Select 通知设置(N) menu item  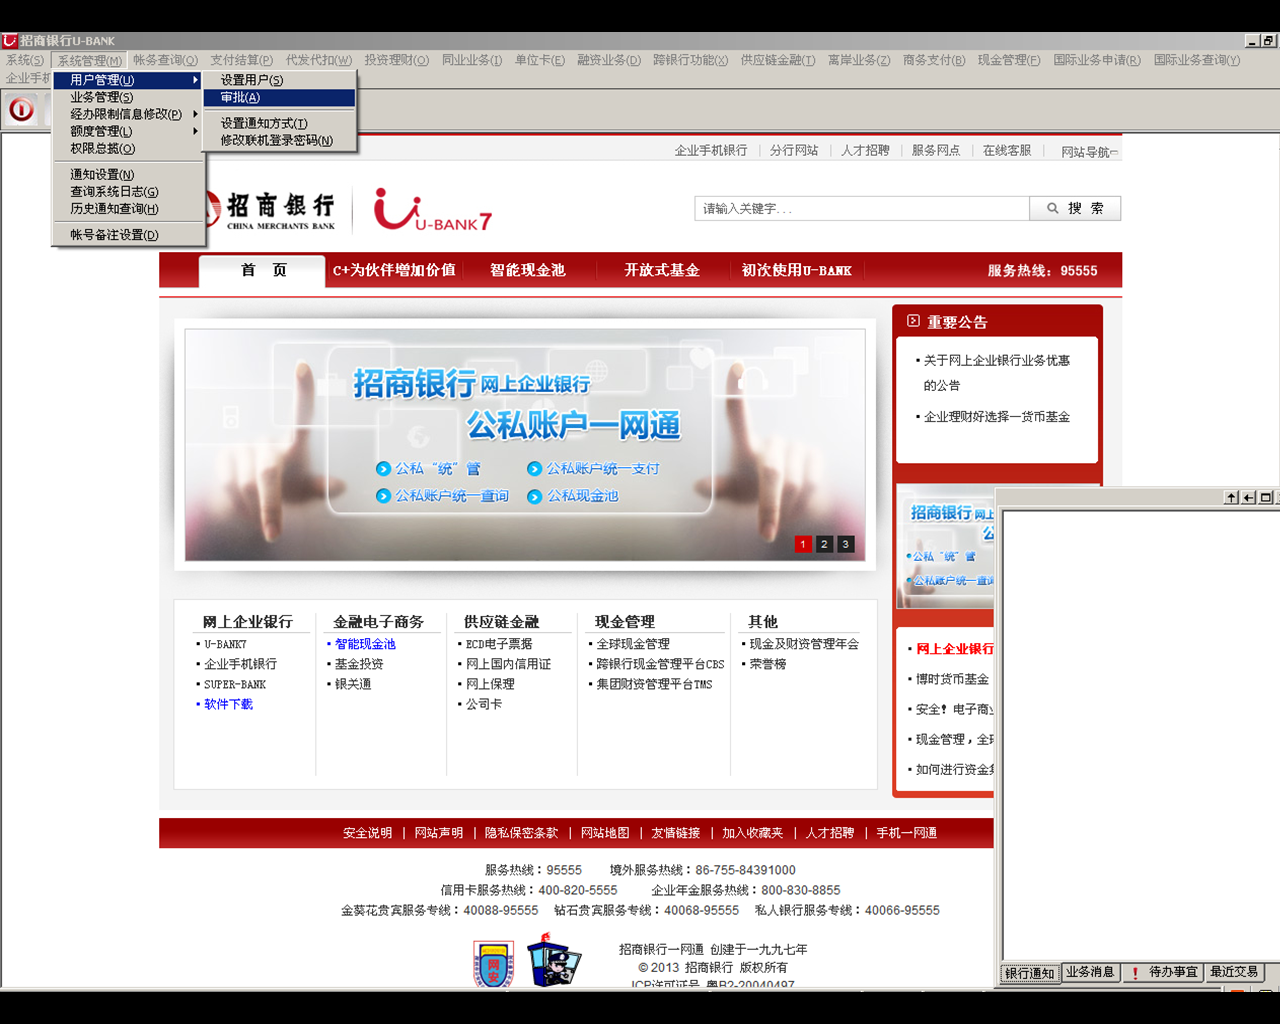pos(129,174)
